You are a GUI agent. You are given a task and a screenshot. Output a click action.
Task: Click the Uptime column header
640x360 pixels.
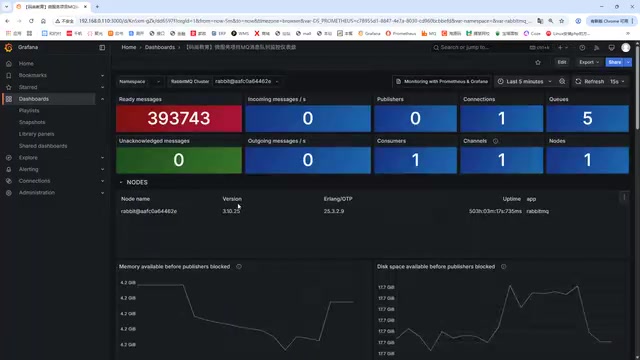[x=511, y=199]
